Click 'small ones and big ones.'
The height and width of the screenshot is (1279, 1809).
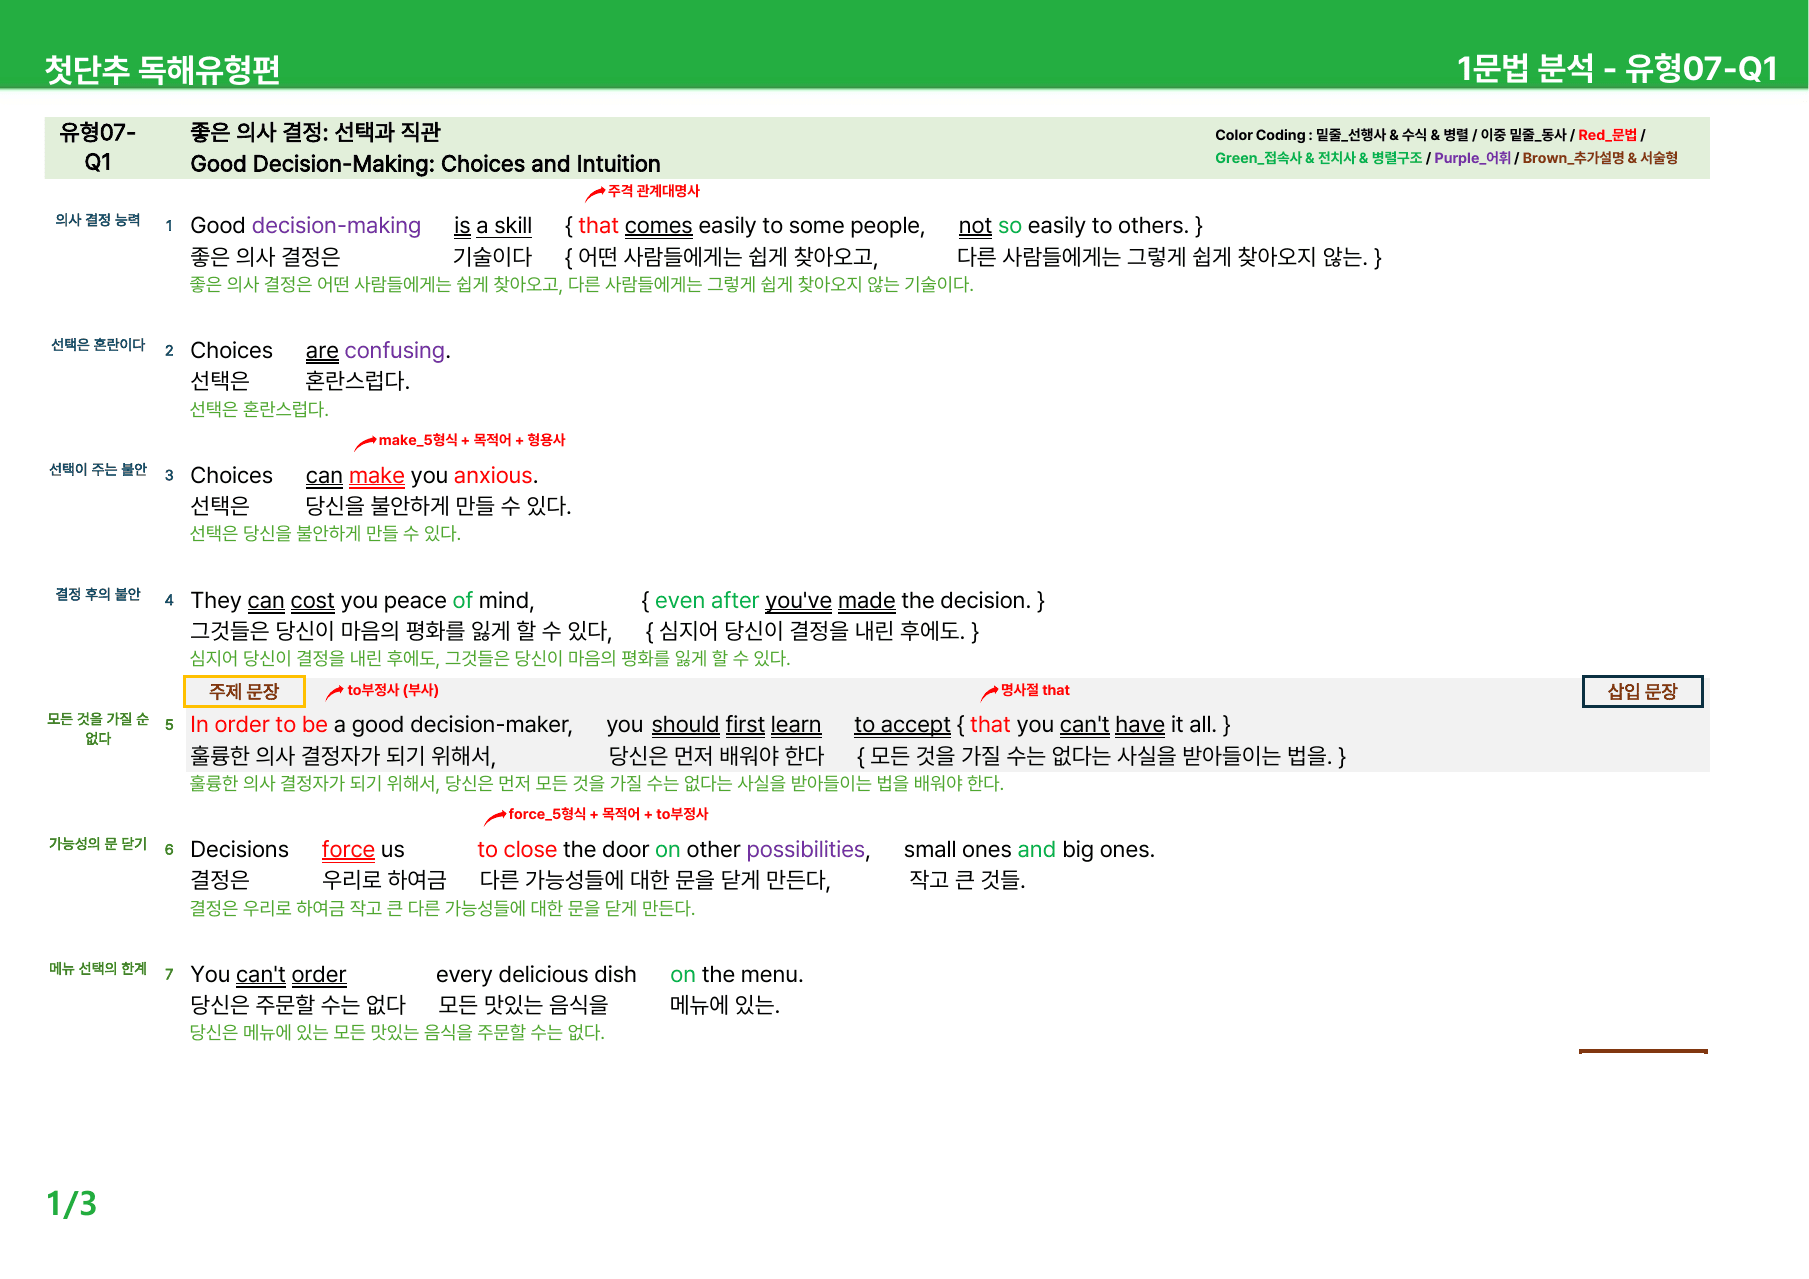click(x=1029, y=850)
